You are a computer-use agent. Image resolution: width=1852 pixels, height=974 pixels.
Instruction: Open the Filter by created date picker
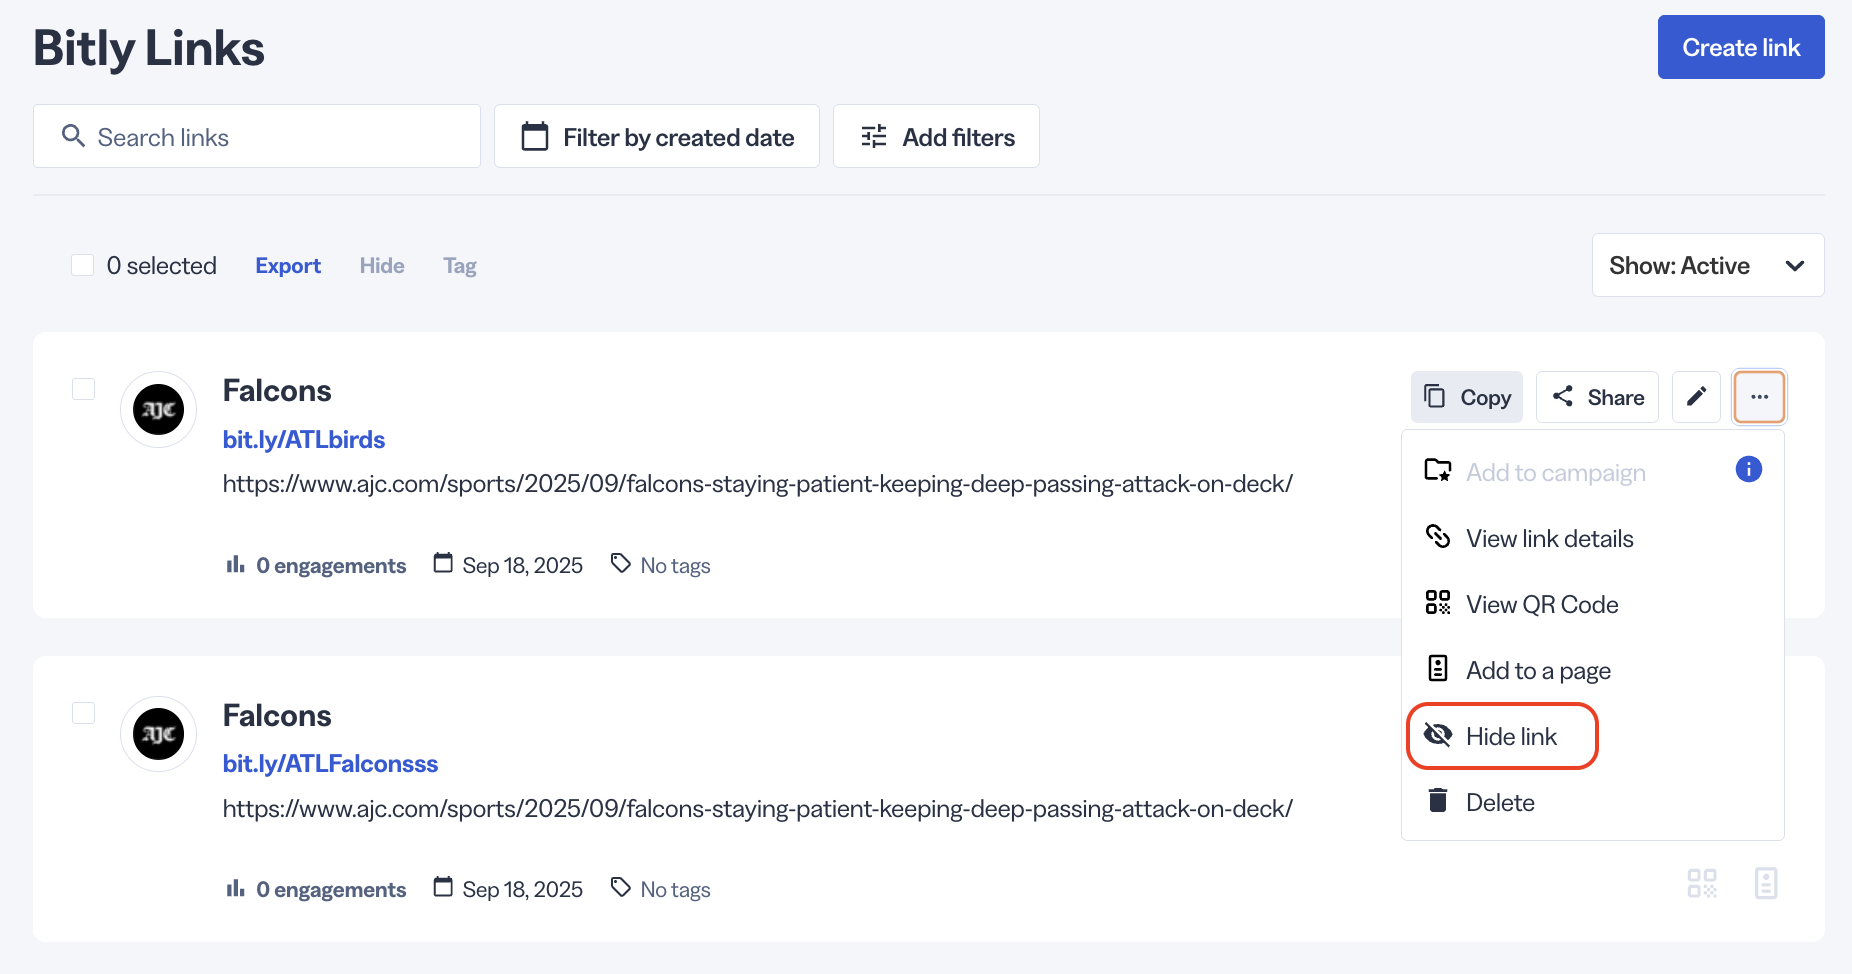point(656,136)
